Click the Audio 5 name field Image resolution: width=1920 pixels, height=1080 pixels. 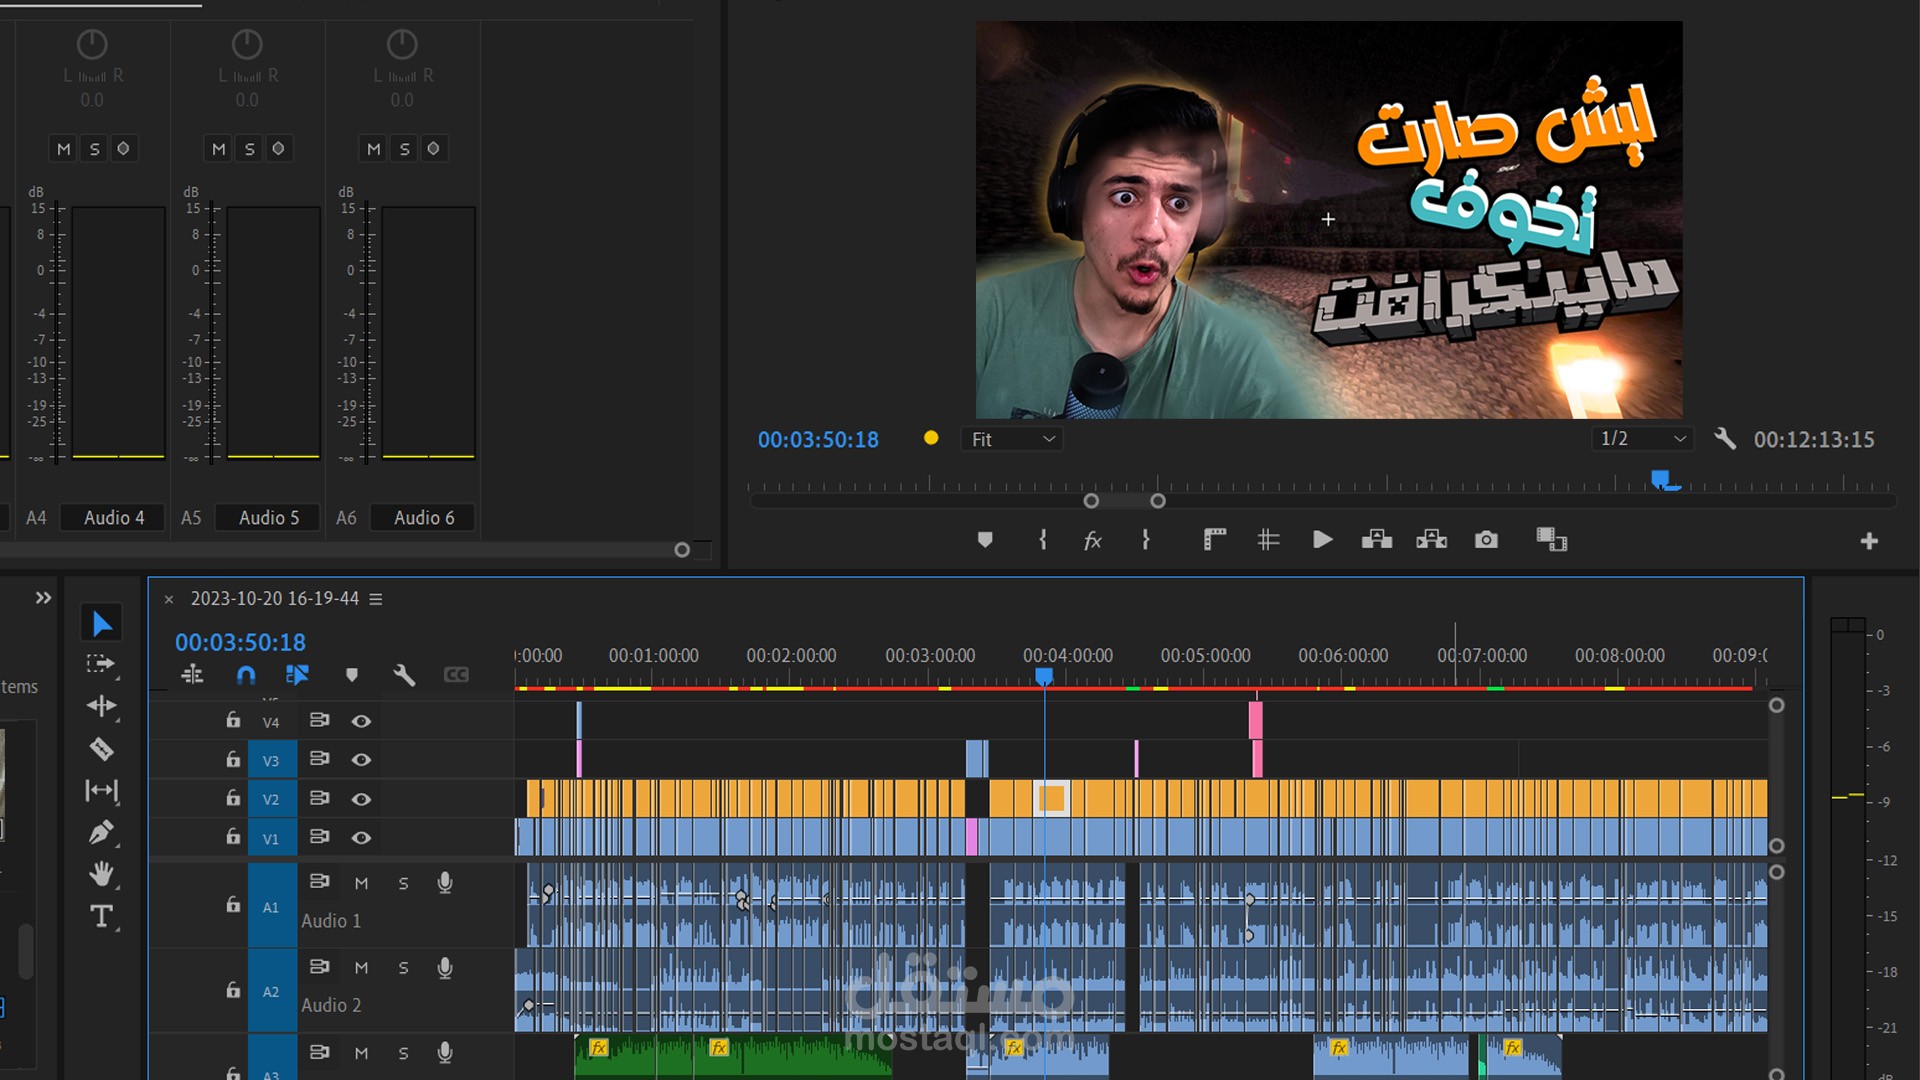[x=269, y=518]
